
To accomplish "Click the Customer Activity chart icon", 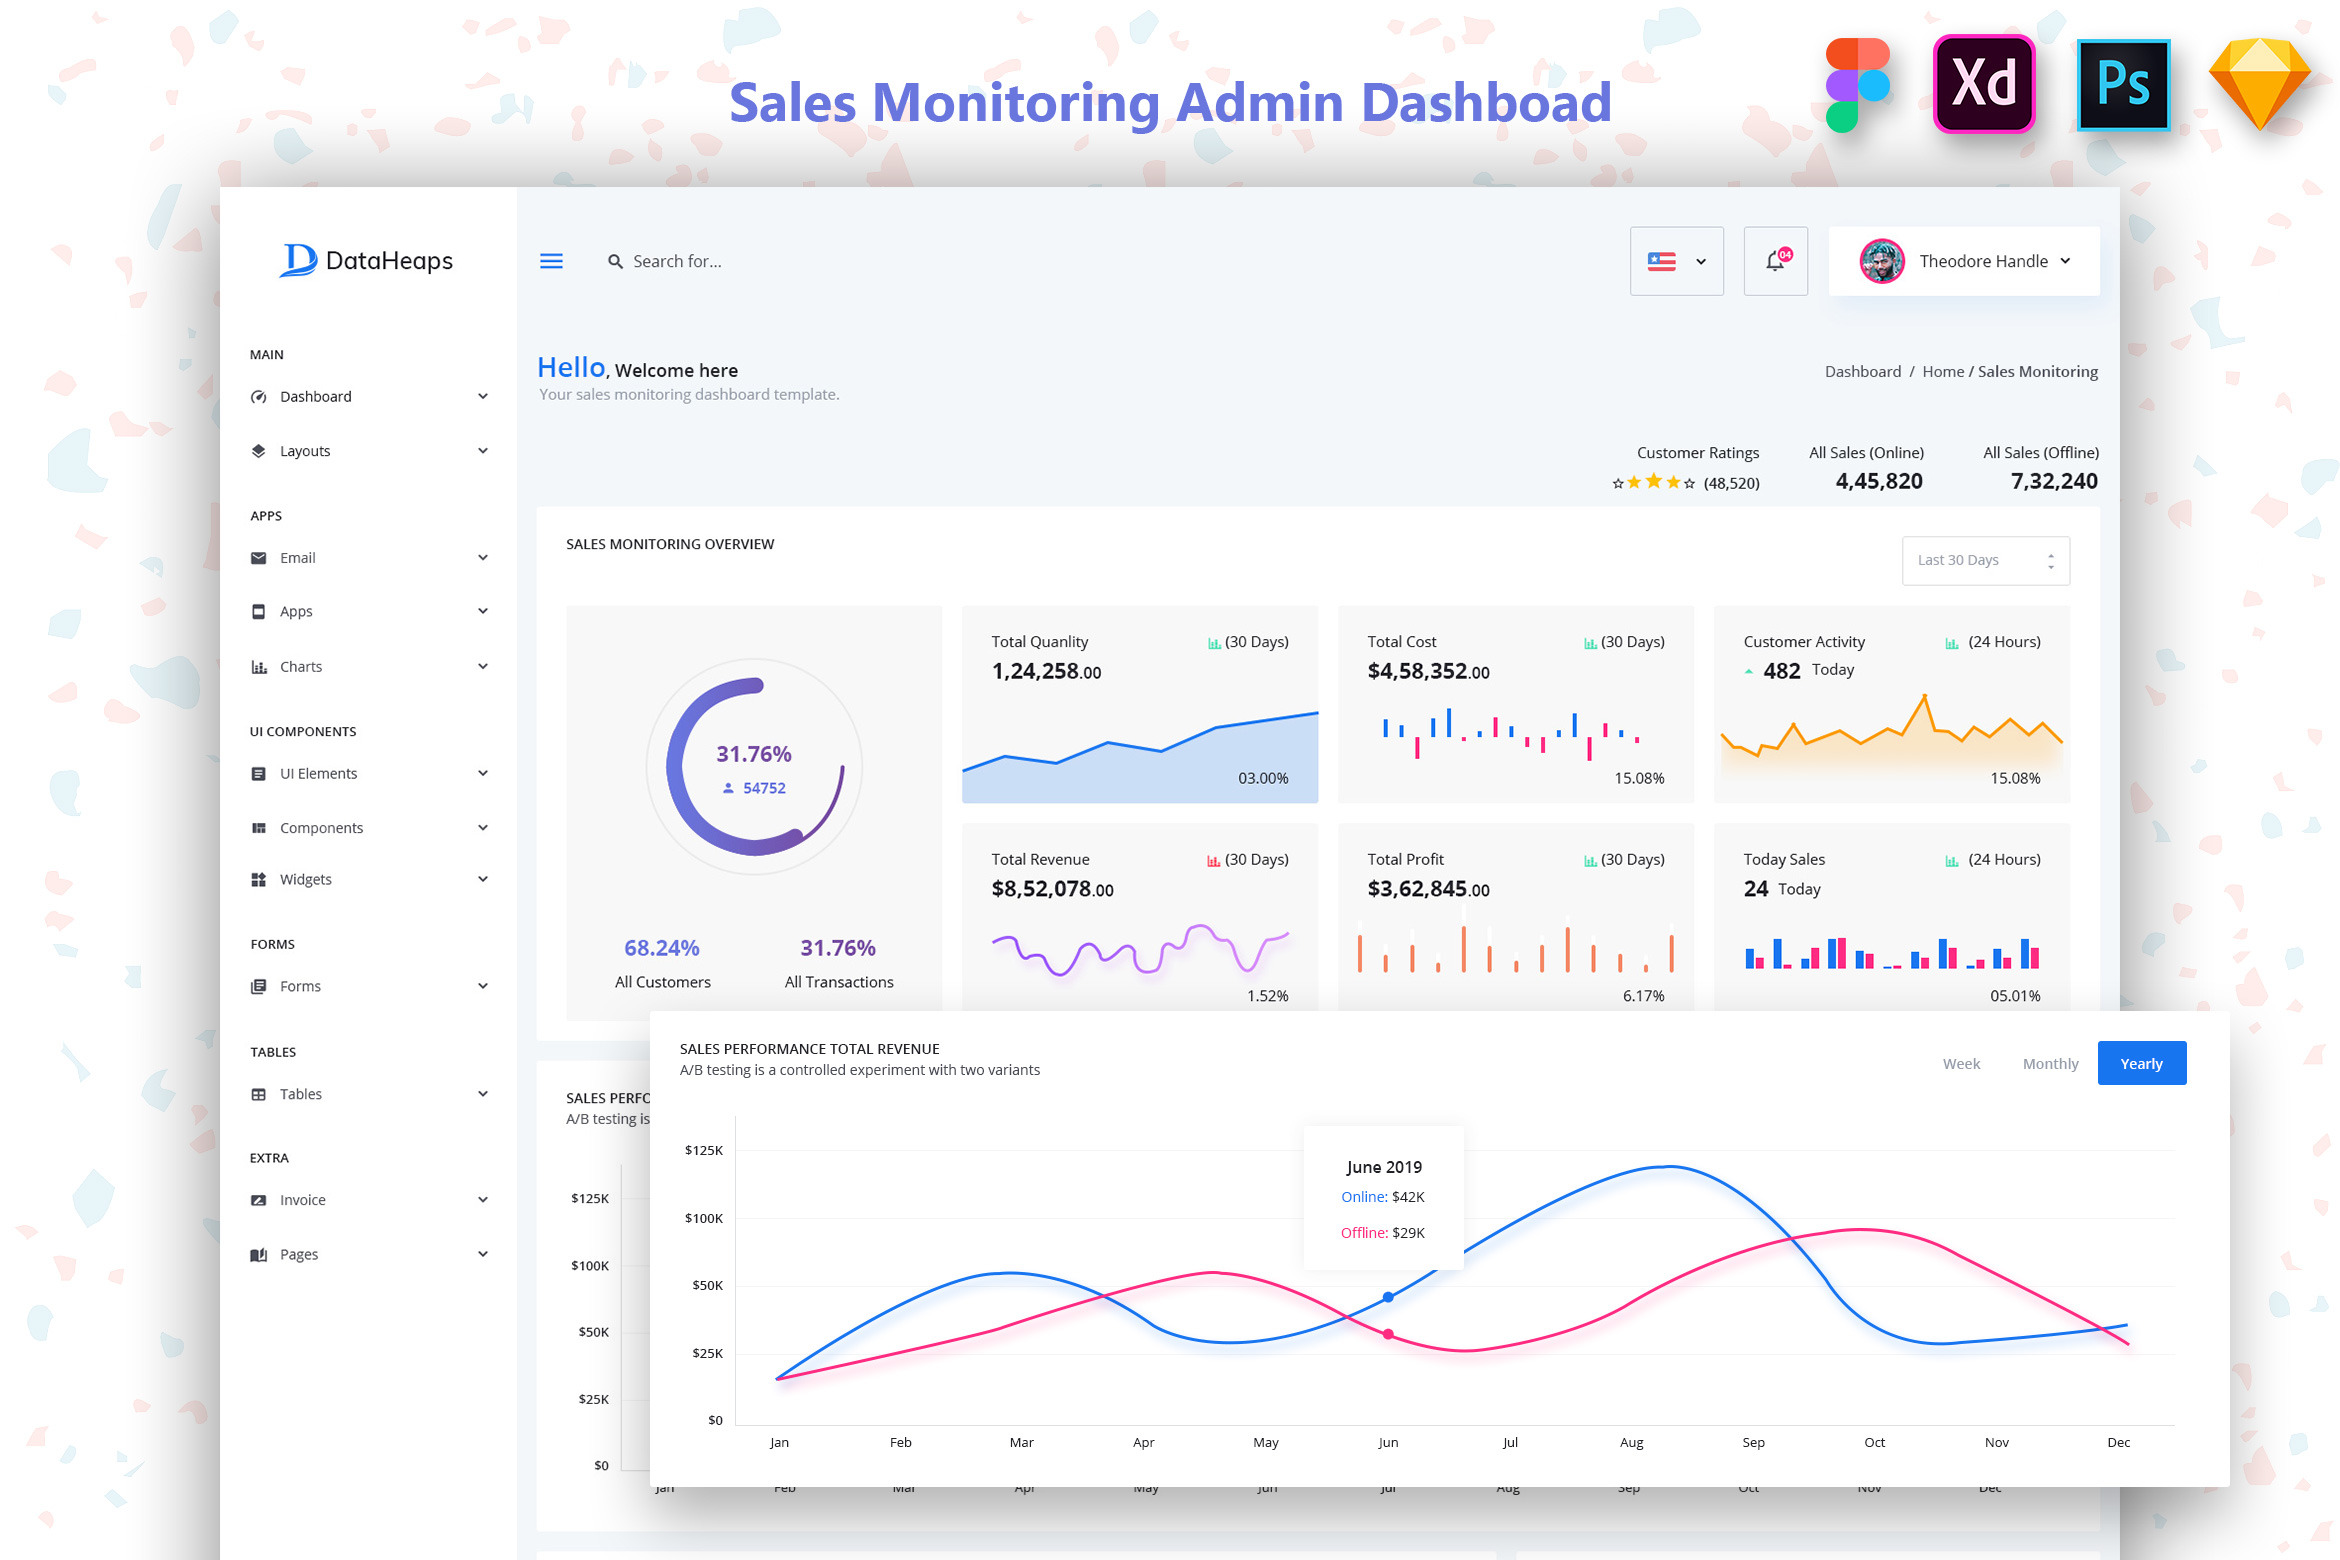I will 1951,644.
